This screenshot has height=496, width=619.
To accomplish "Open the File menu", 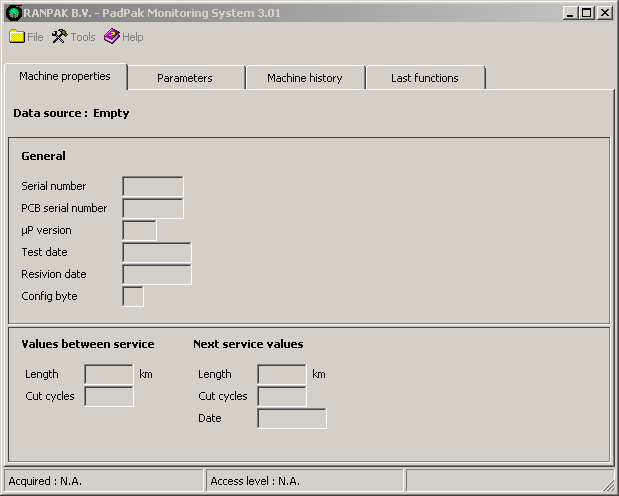I will click(x=26, y=37).
